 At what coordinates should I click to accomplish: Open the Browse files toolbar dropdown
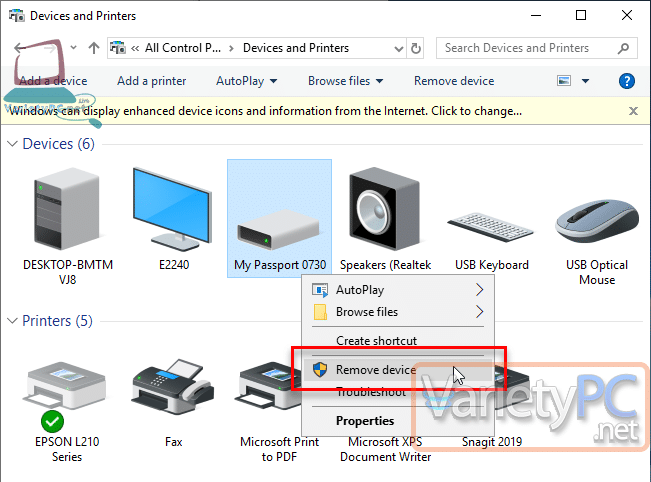[379, 81]
